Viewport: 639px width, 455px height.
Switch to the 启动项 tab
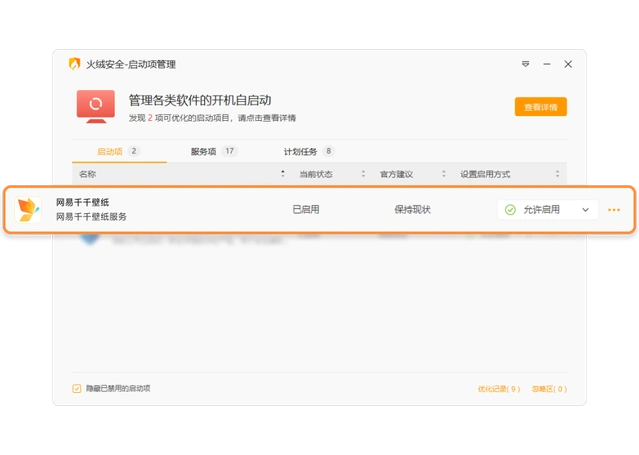coord(109,152)
